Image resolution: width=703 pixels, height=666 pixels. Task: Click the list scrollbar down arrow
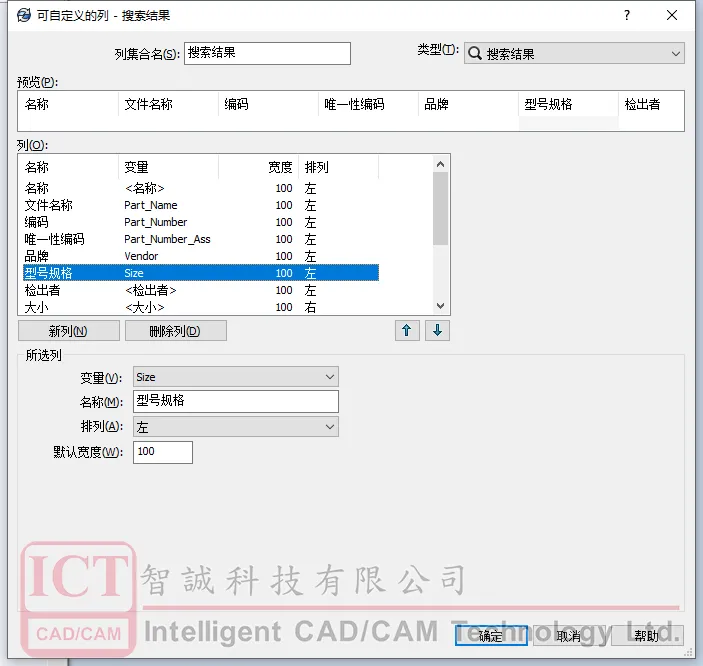(440, 305)
